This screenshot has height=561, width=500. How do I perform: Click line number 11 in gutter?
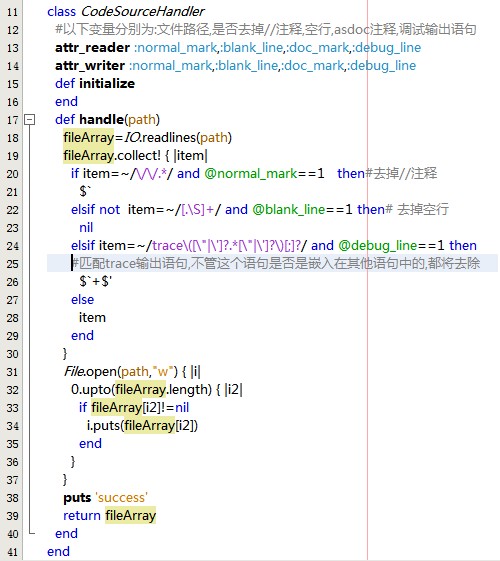click(x=12, y=12)
